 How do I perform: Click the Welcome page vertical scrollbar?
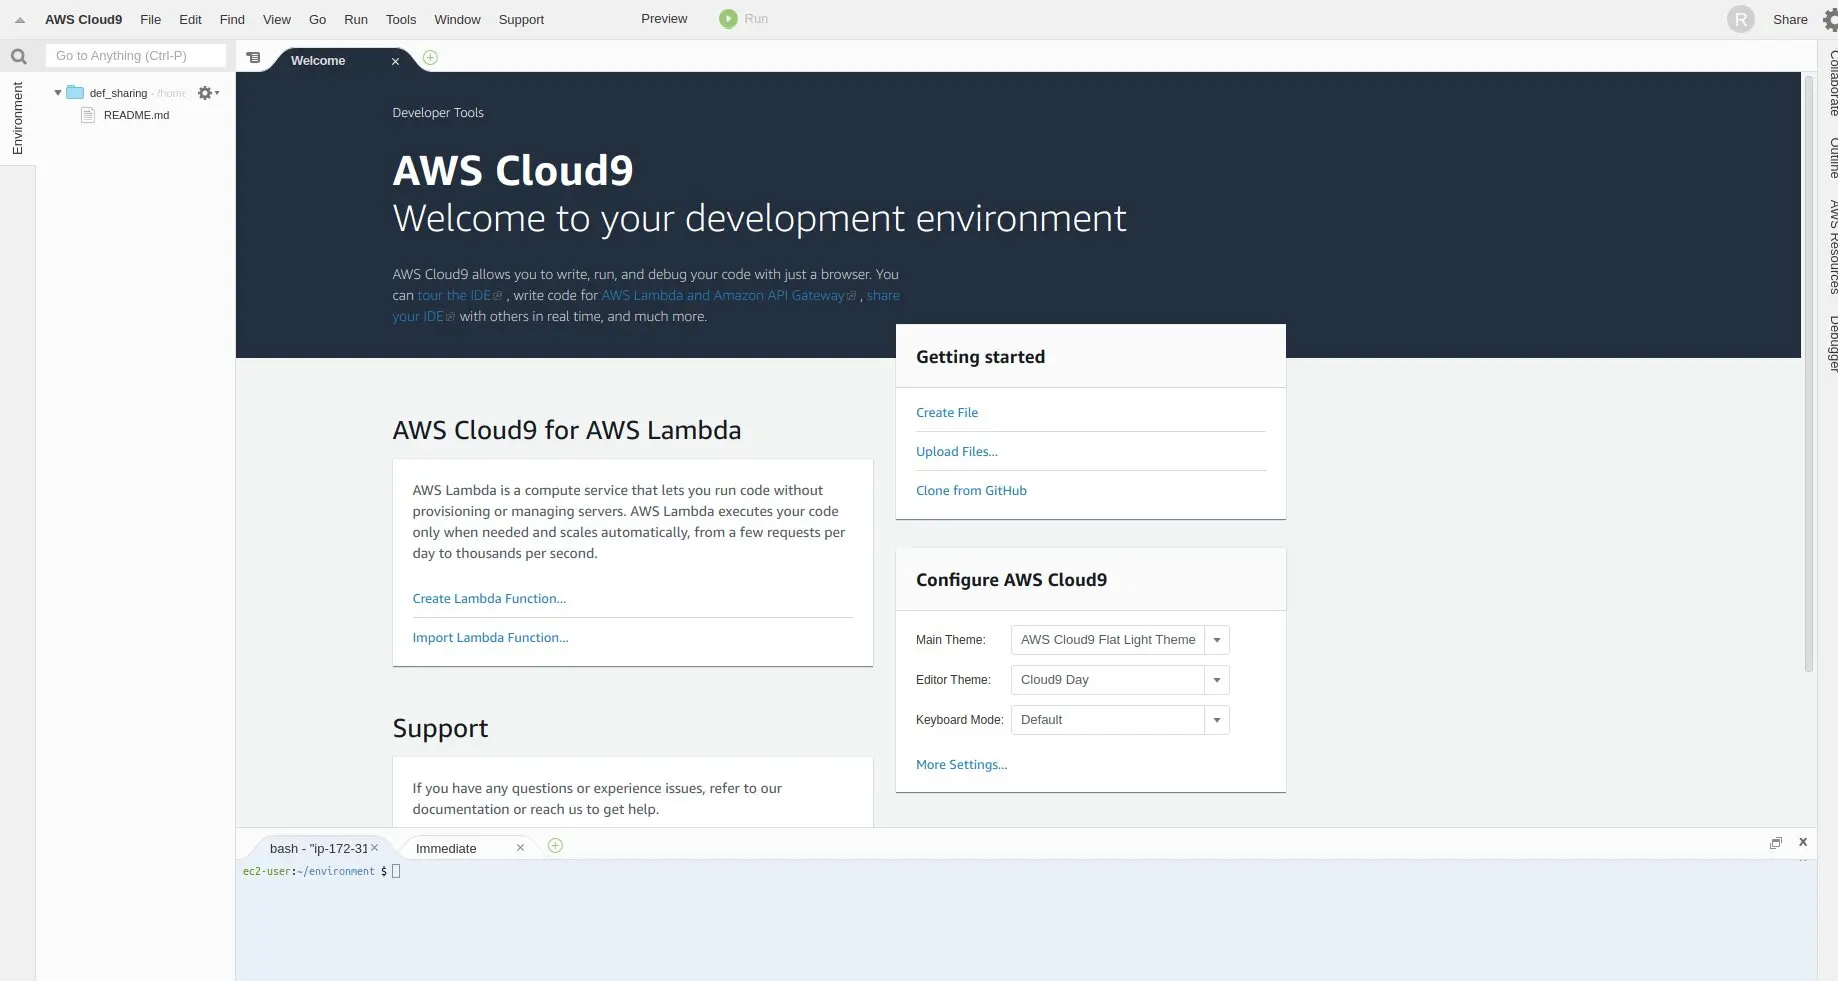click(1808, 372)
